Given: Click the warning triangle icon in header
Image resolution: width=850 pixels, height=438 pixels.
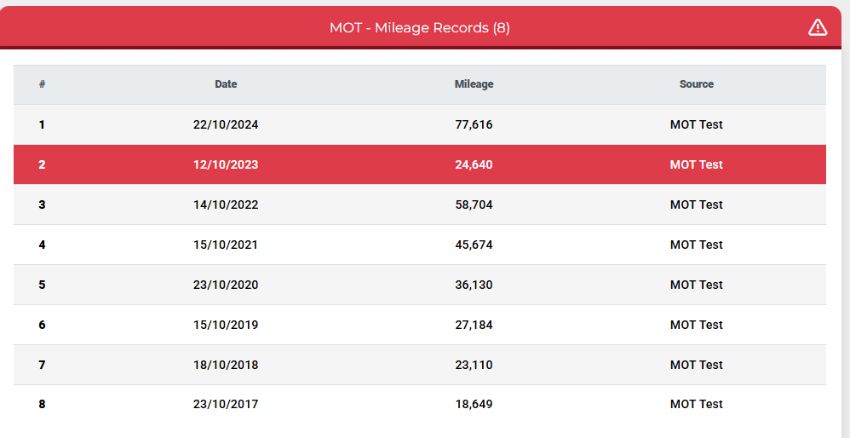Looking at the screenshot, I should click(817, 28).
